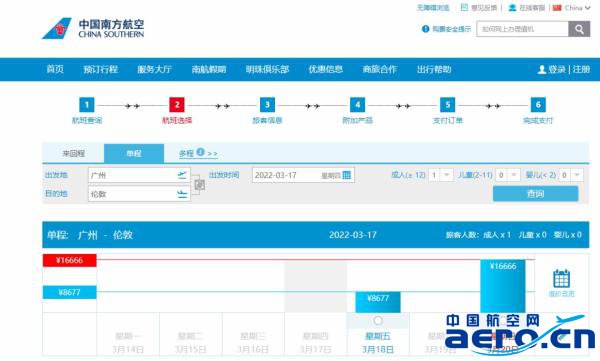
Task: Click the 广州 departure city field
Action: (x=139, y=175)
